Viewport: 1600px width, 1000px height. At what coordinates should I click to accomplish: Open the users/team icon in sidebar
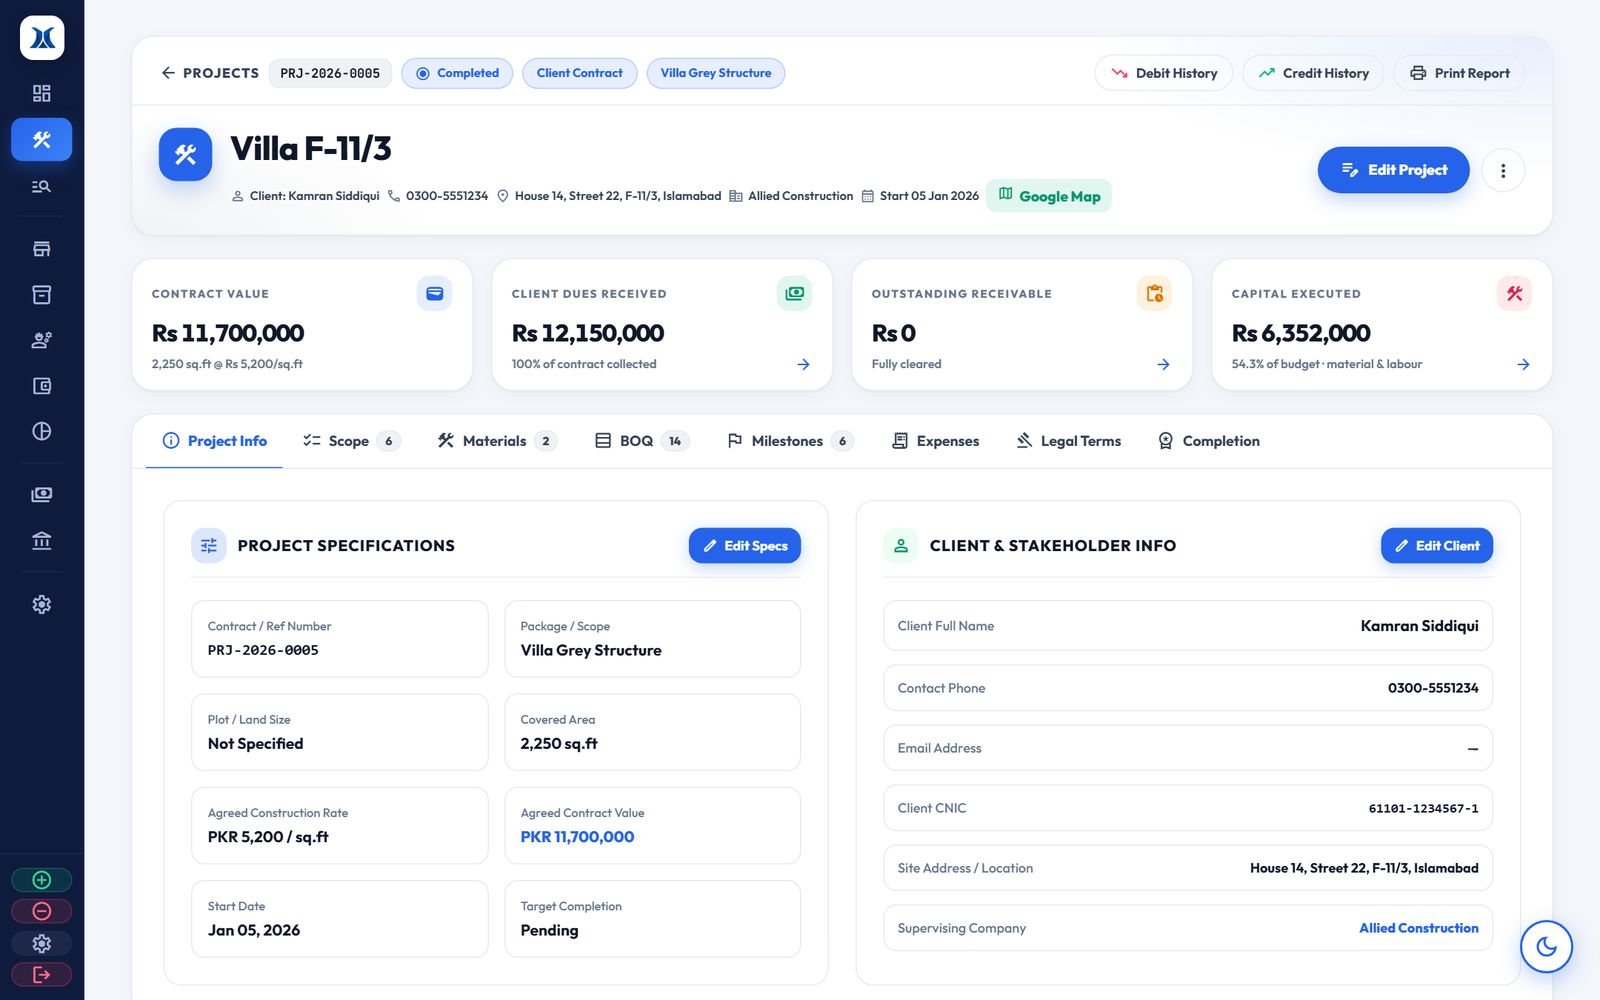tap(41, 340)
